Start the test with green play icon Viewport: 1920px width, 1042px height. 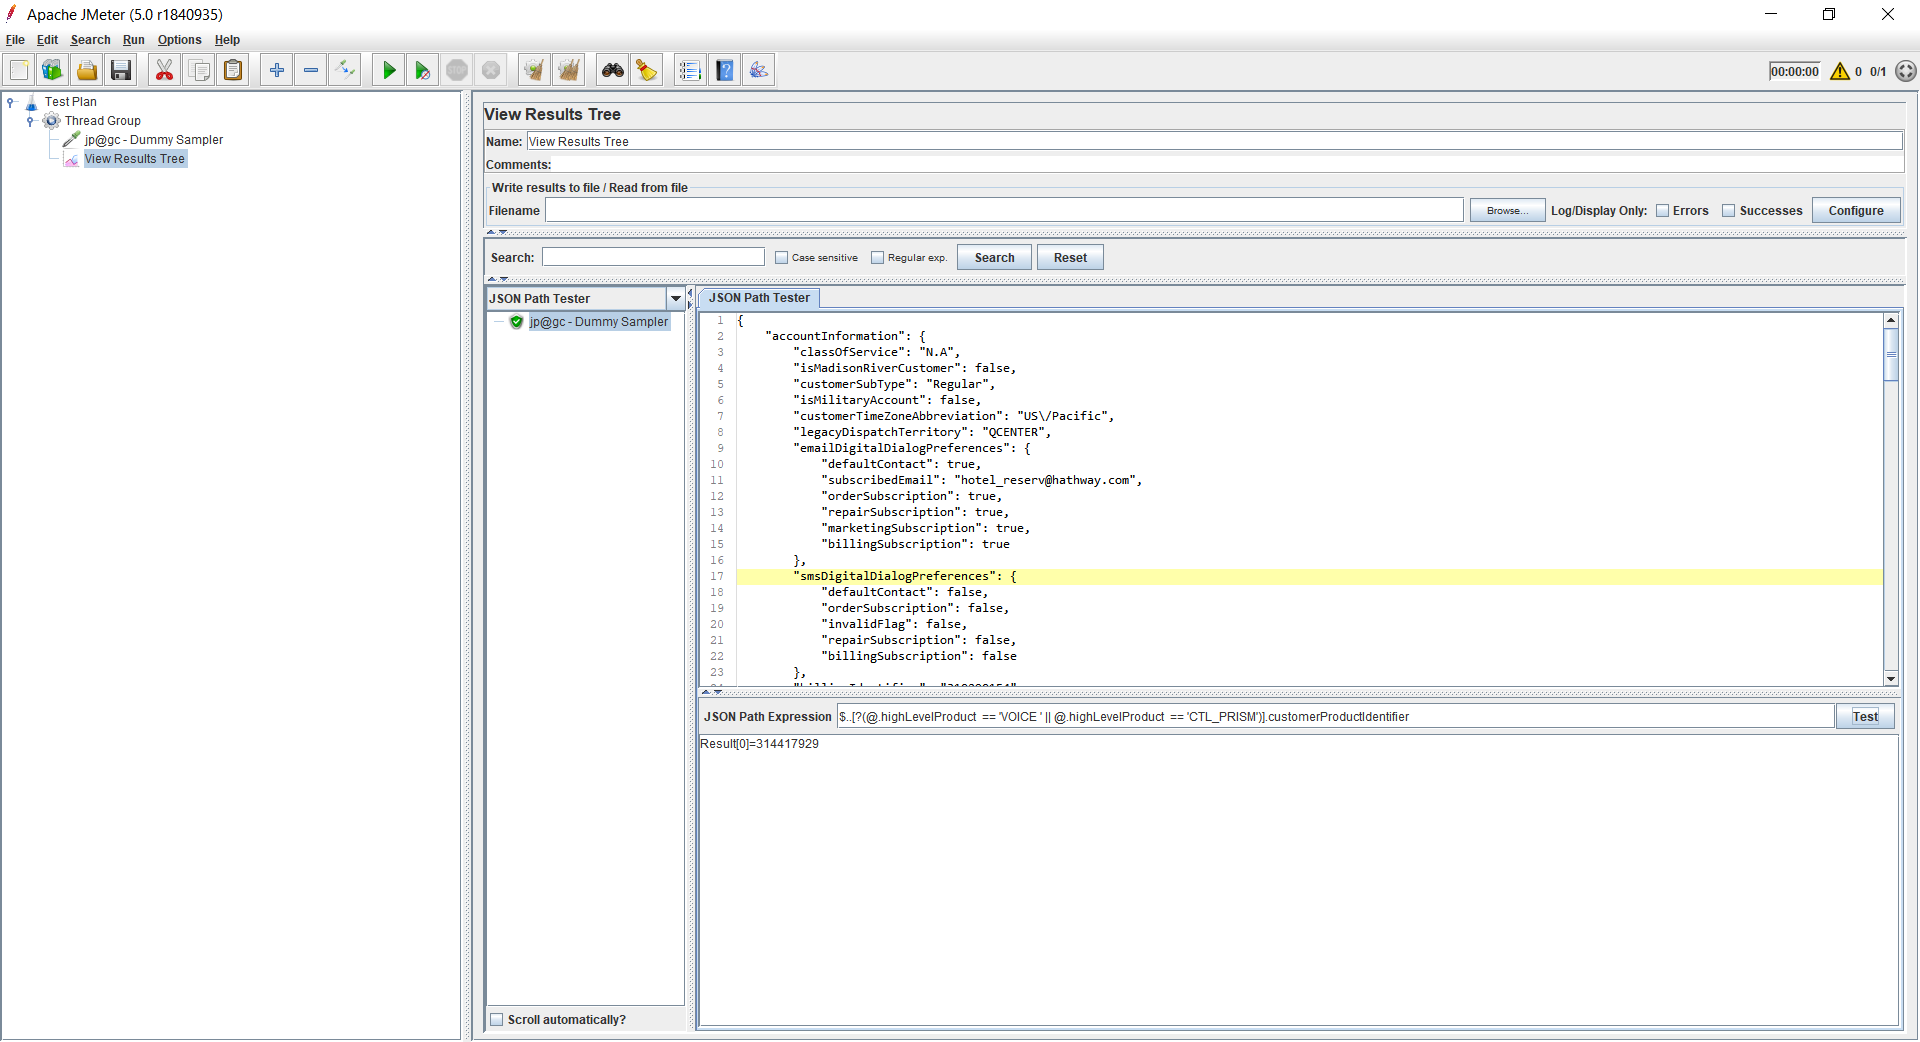389,70
